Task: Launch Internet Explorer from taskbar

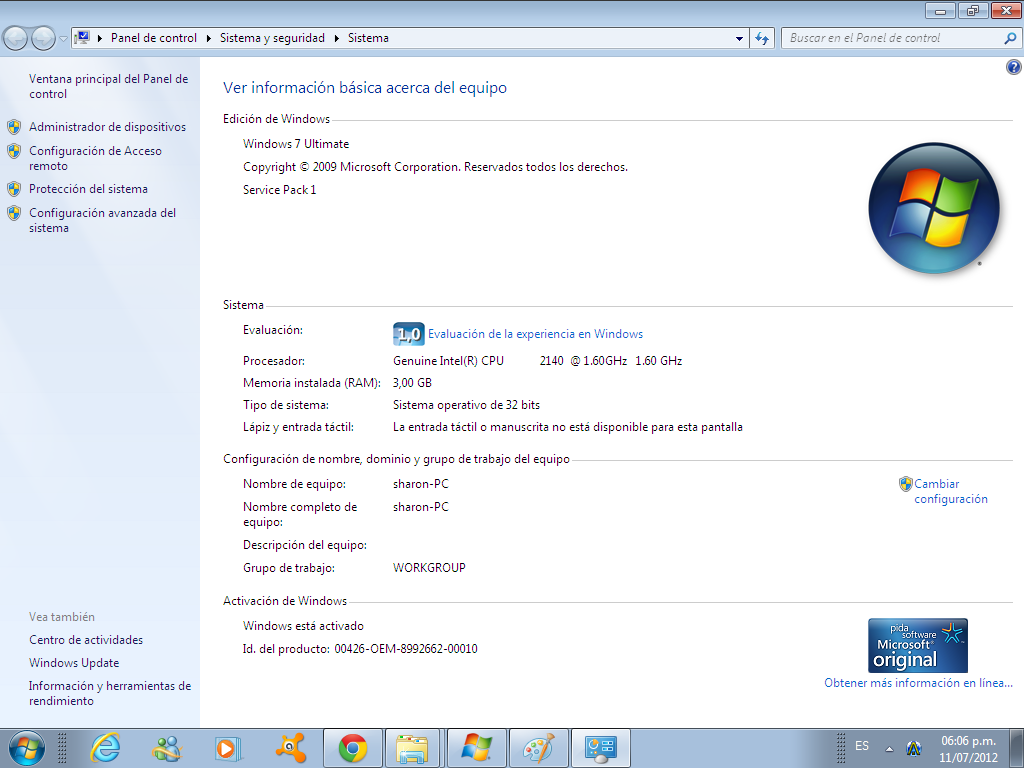Action: [x=106, y=748]
